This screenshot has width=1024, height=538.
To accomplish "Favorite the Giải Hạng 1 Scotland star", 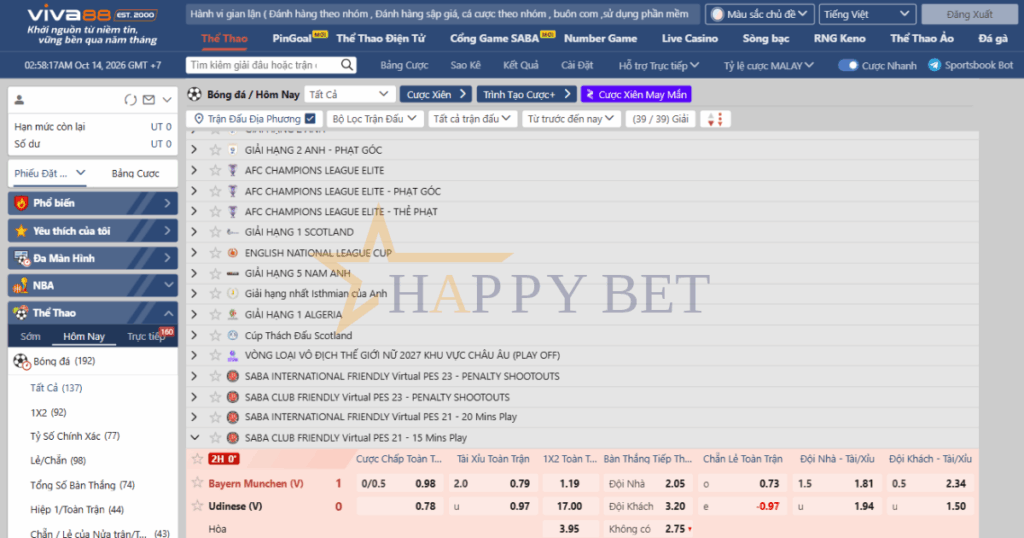I will pyautogui.click(x=215, y=232).
